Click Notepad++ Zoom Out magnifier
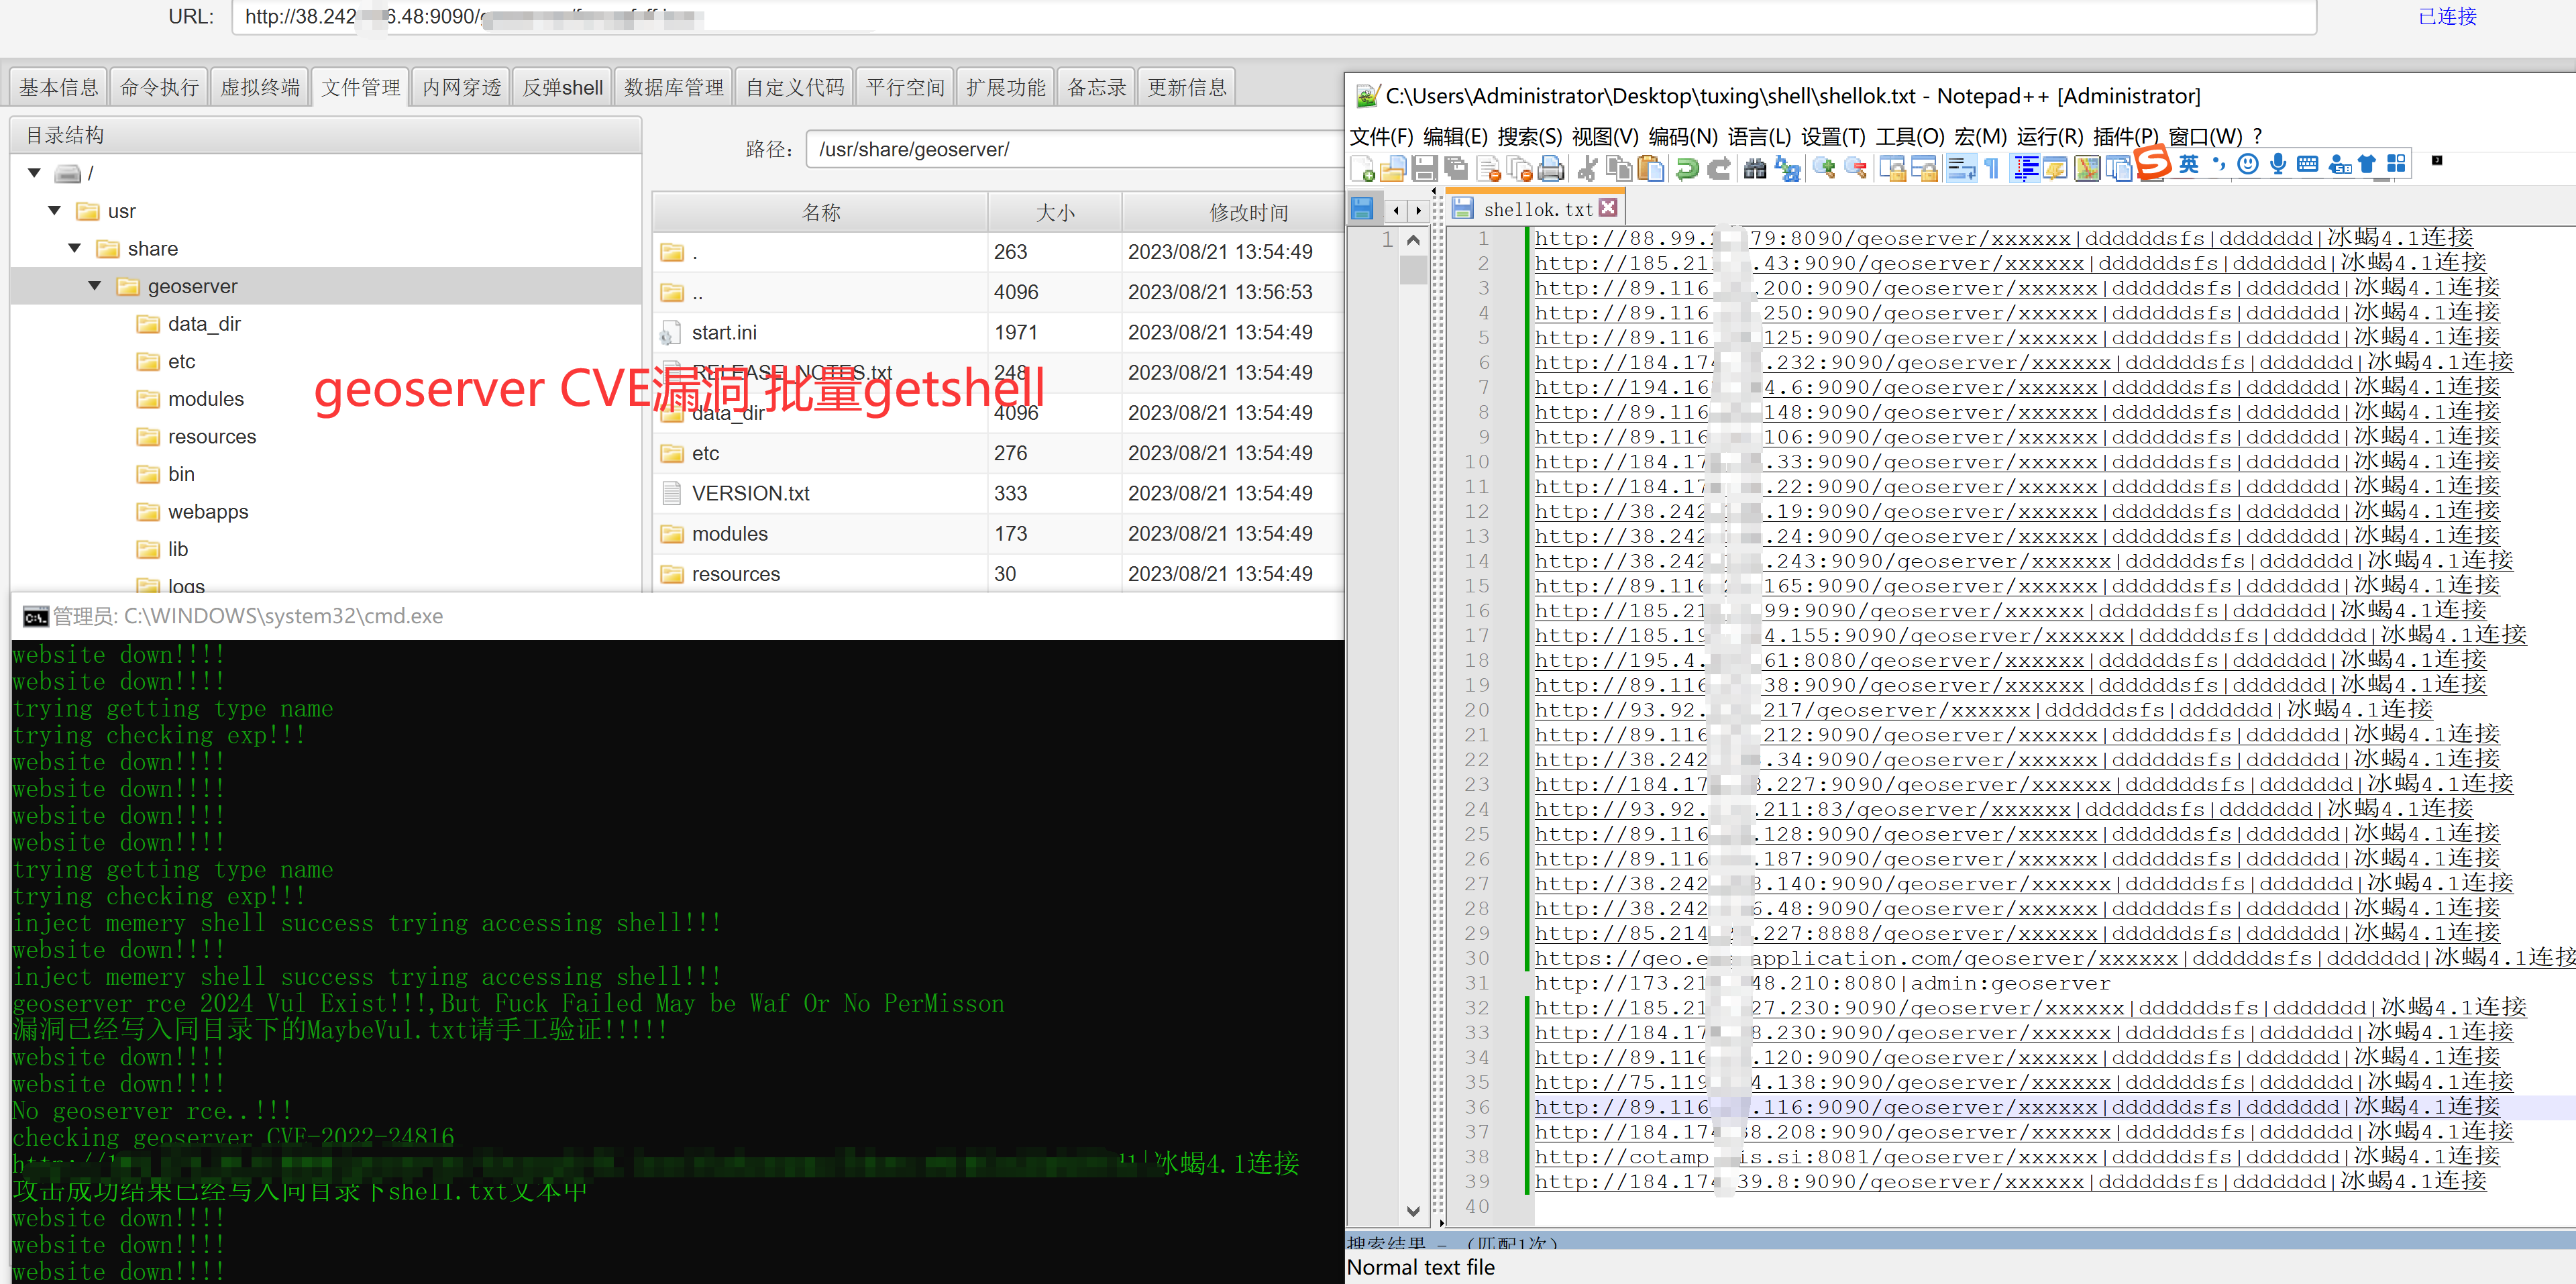The width and height of the screenshot is (2576, 1284). point(1856,168)
